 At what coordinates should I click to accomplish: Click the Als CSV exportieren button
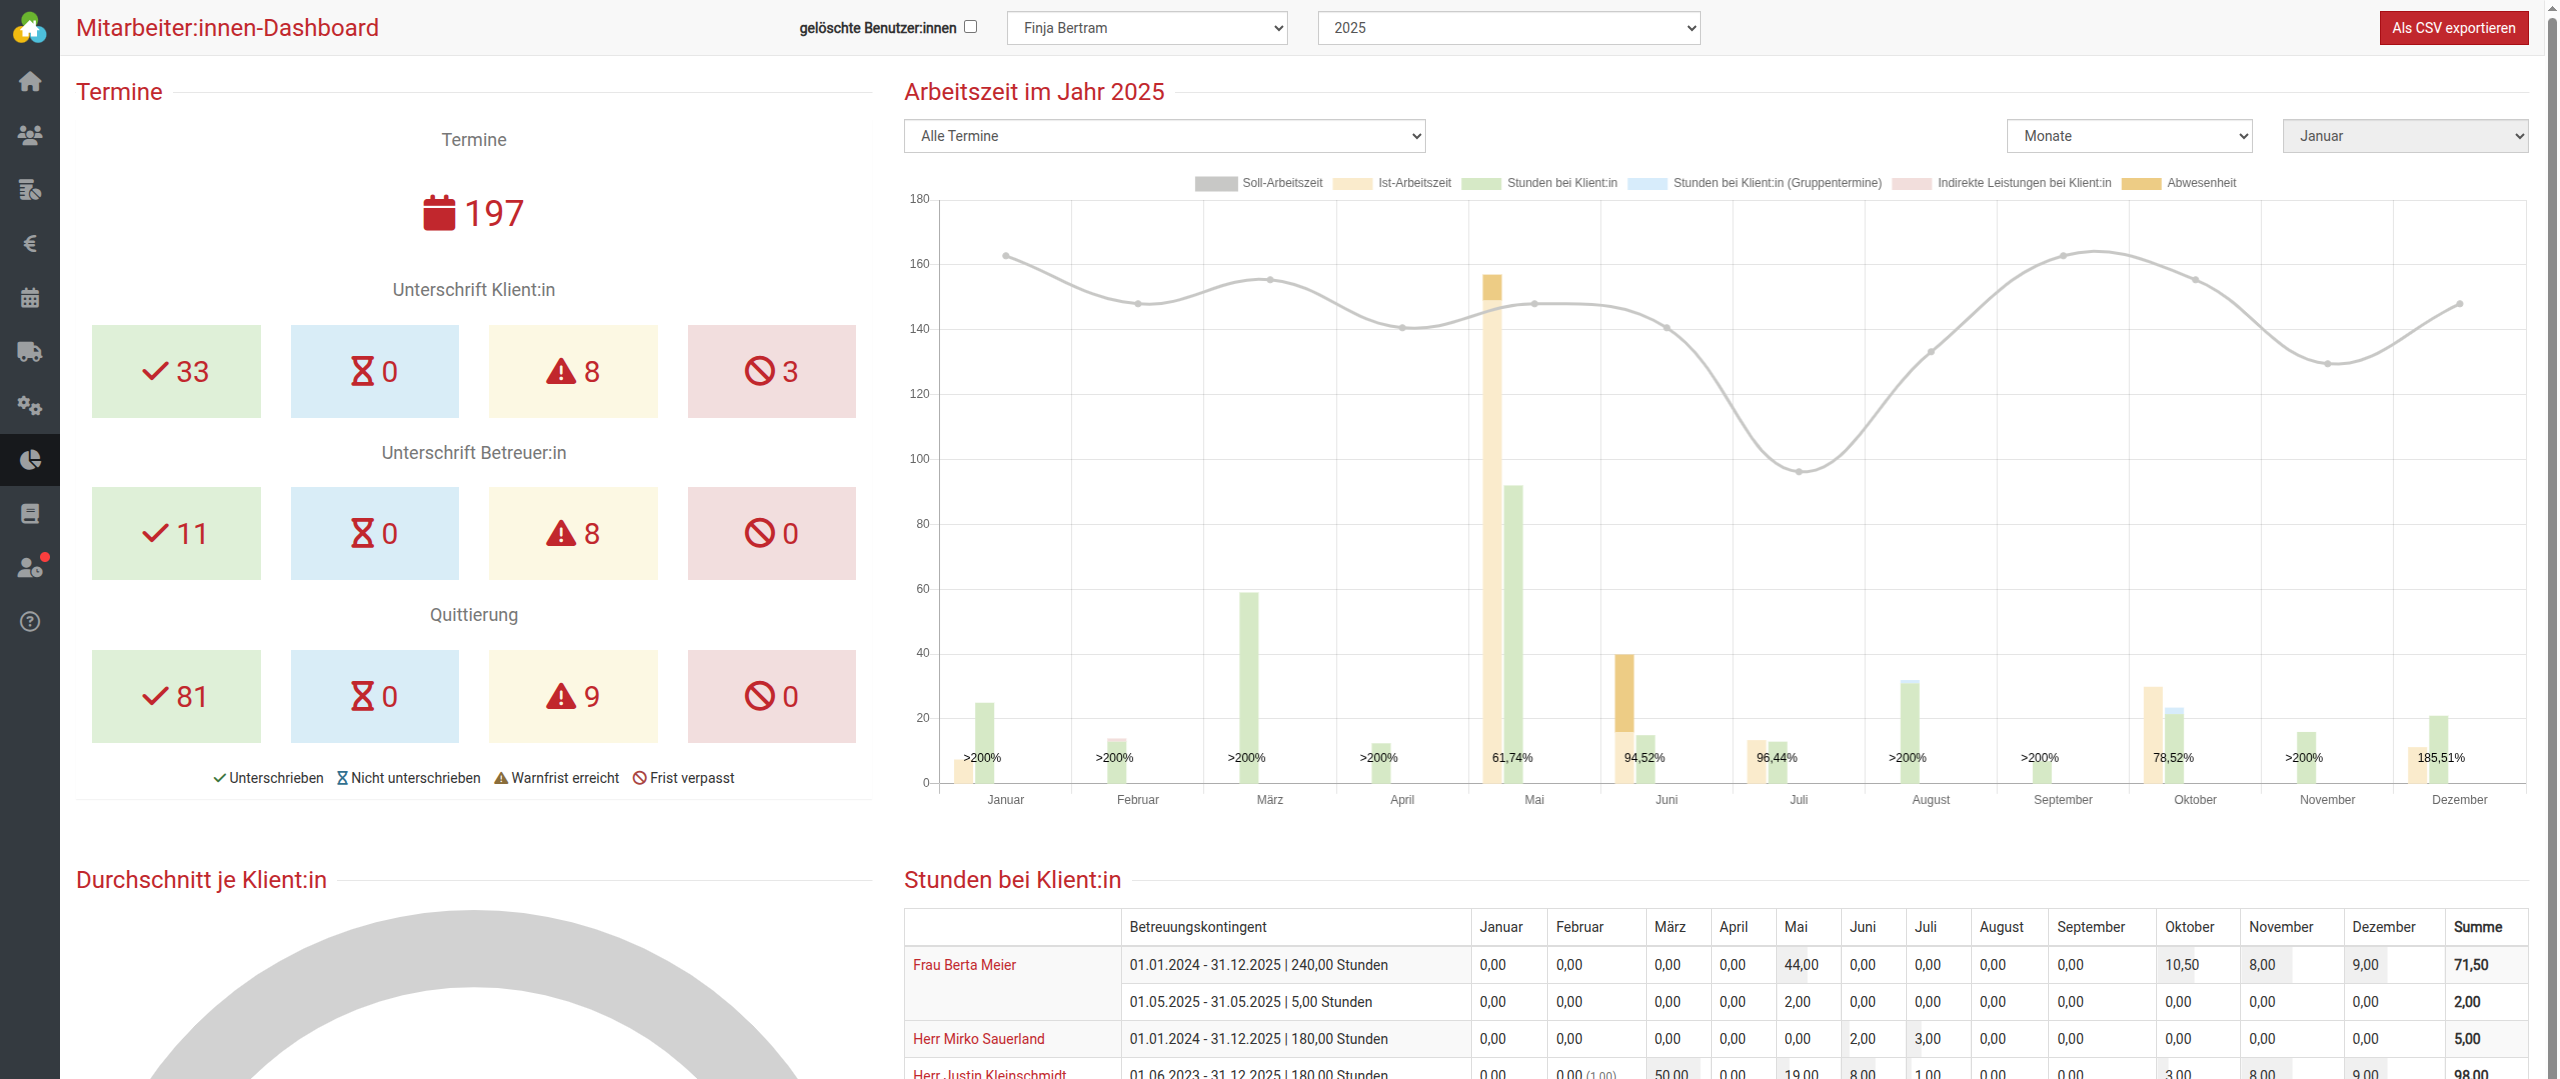2453,28
